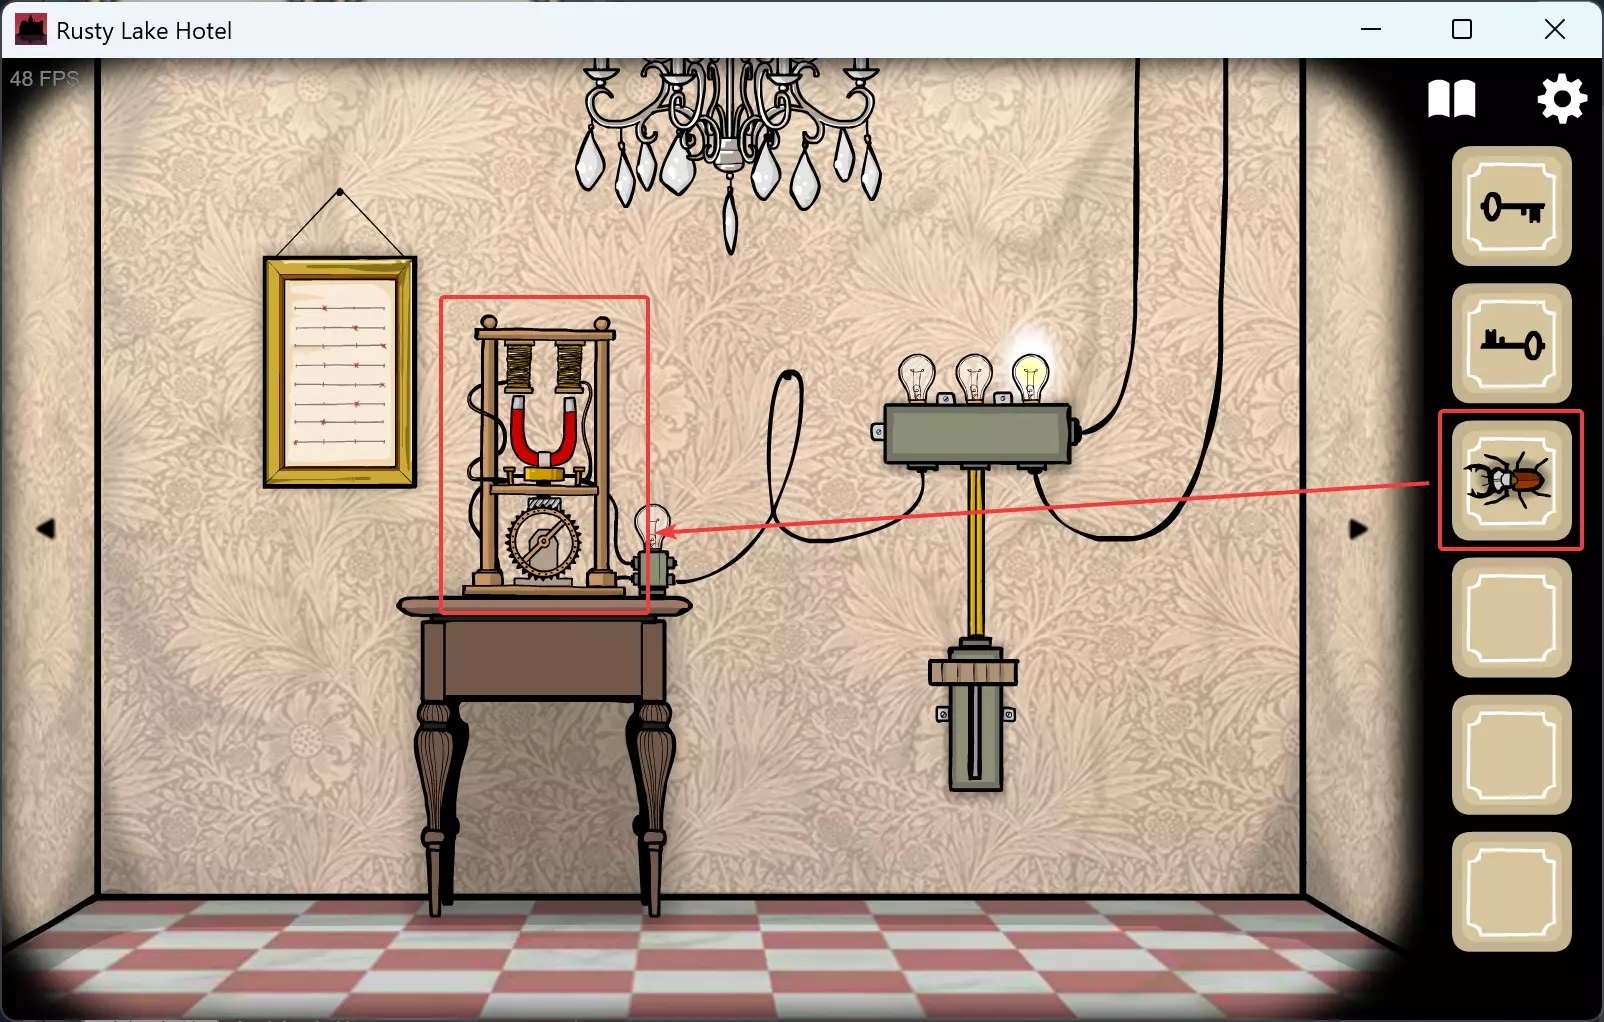Click the right copper coil above the magnet
Image resolution: width=1604 pixels, height=1022 pixels.
[569, 367]
